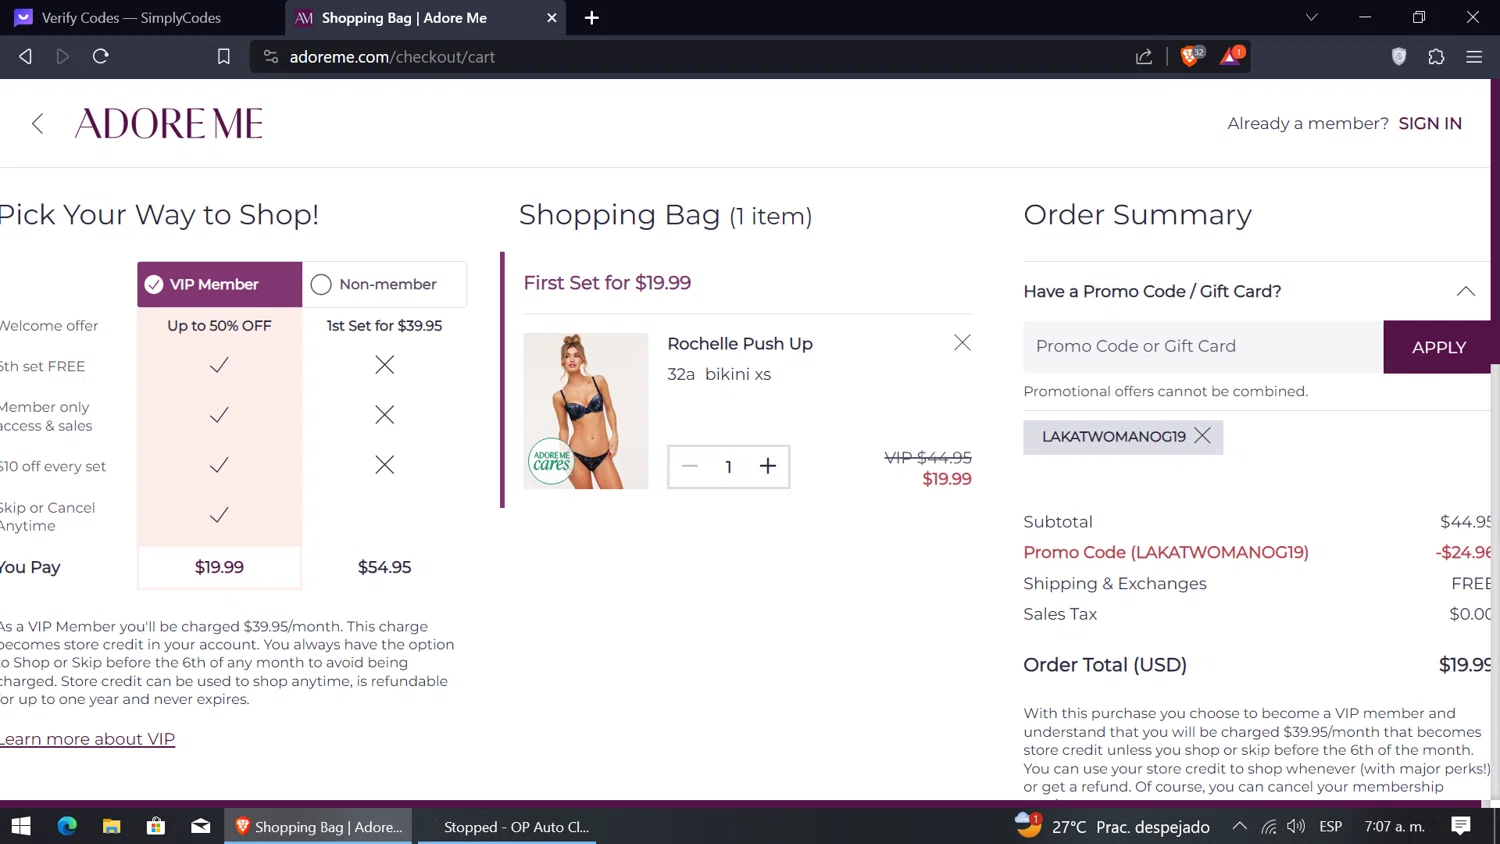The height and width of the screenshot is (844, 1500).
Task: Open Microsoft Store from the taskbar
Action: click(156, 826)
